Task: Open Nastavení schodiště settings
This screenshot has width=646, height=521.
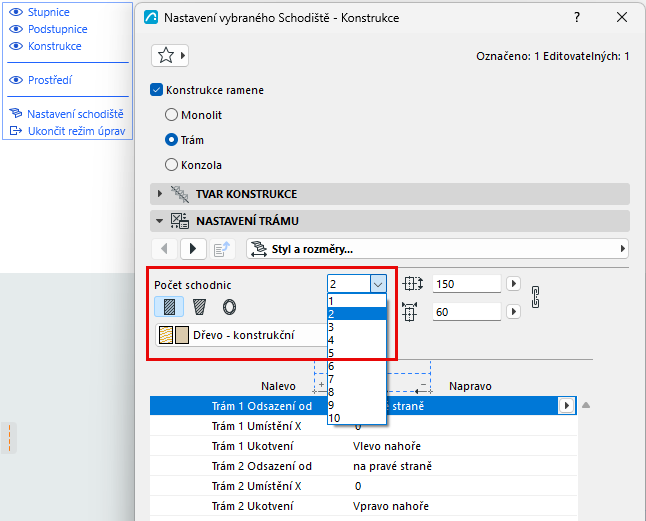Action: click(75, 114)
